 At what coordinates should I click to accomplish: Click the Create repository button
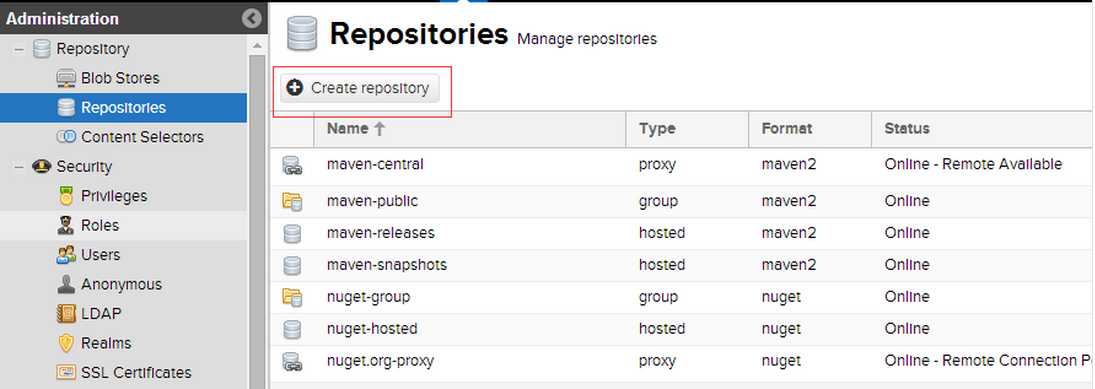[x=360, y=88]
